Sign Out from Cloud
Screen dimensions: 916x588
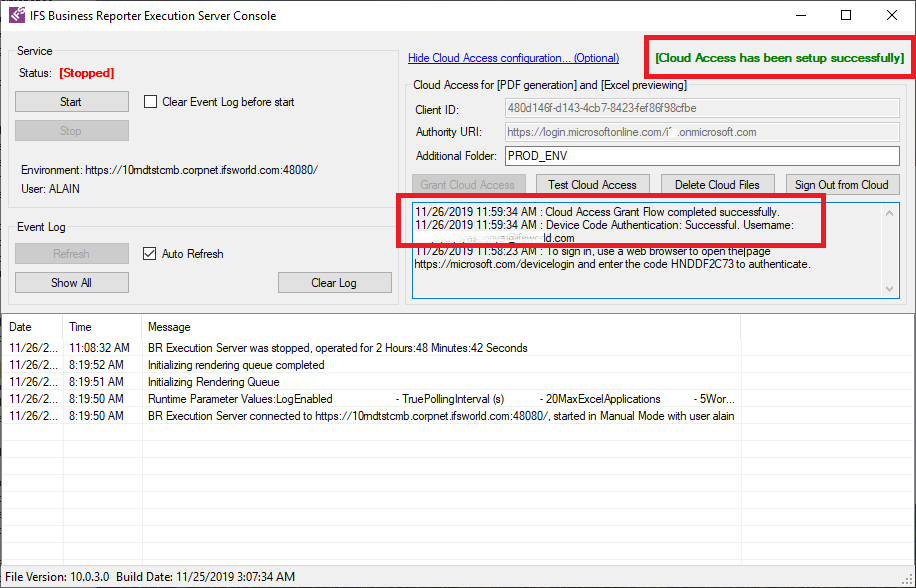click(x=842, y=185)
